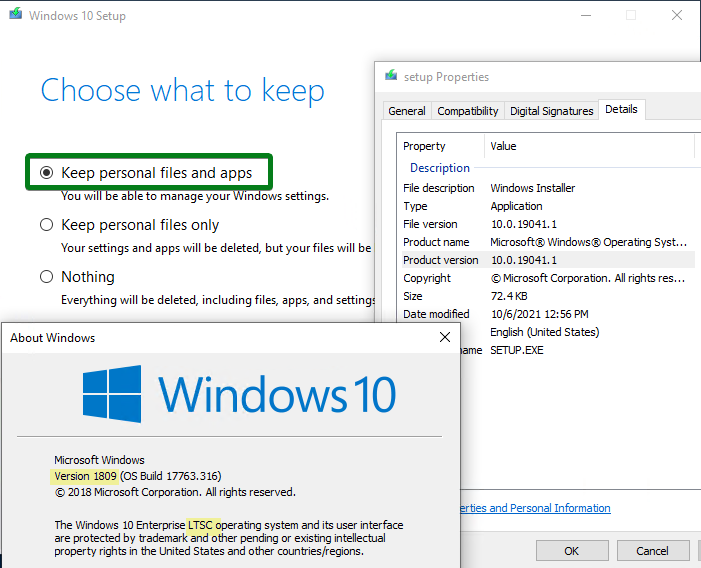701x568 pixels.
Task: Open Remove Properties and Personal Information link
Action: (x=536, y=508)
